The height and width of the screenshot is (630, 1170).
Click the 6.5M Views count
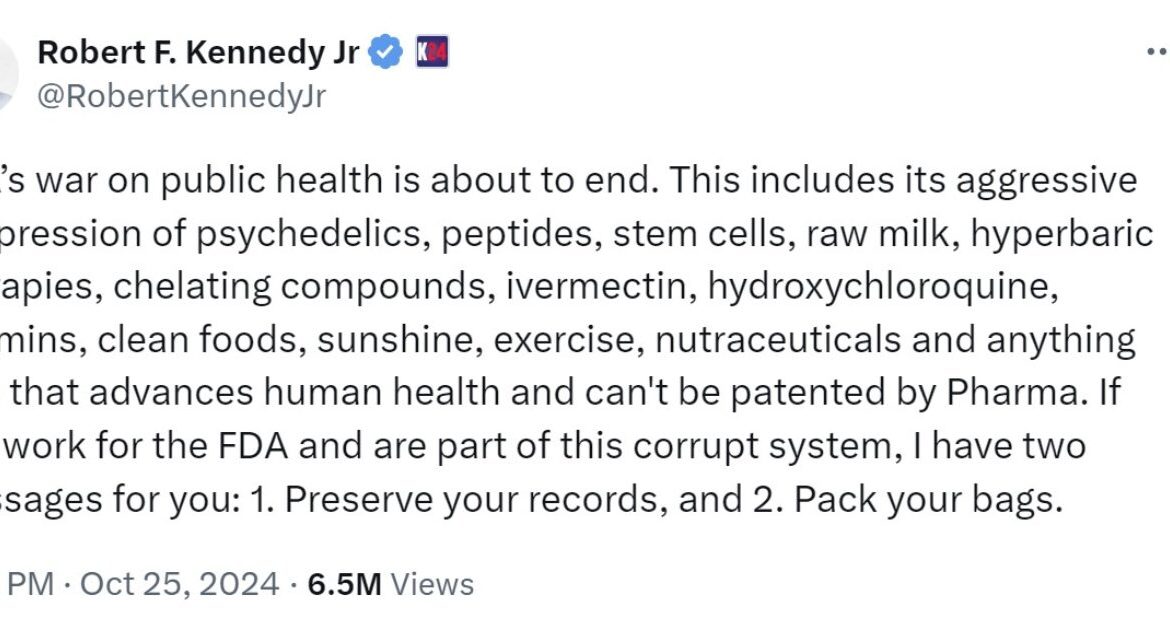point(390,584)
